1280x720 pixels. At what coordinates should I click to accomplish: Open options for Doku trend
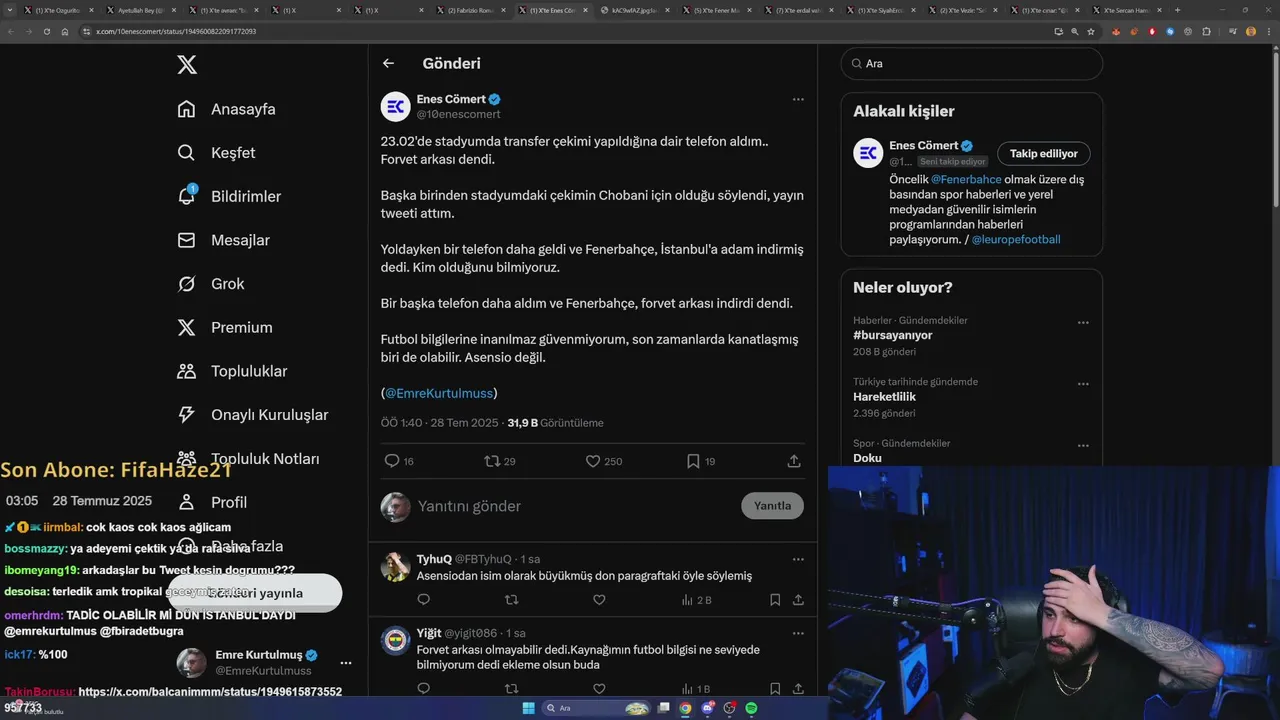(x=1083, y=445)
